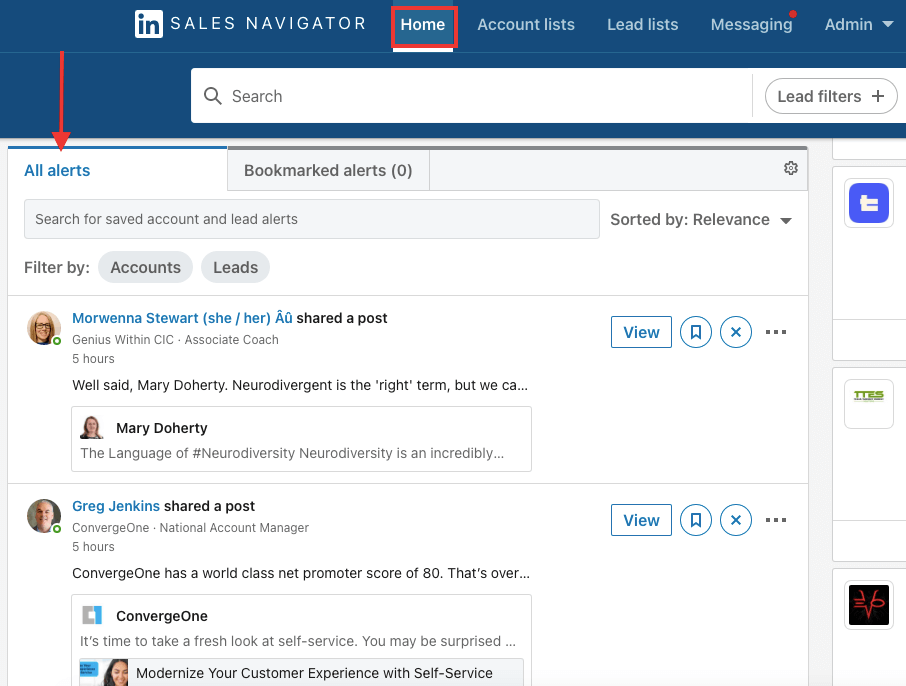Open Greg Jenkins' profile link
Image resolution: width=906 pixels, height=686 pixels.
tap(116, 506)
